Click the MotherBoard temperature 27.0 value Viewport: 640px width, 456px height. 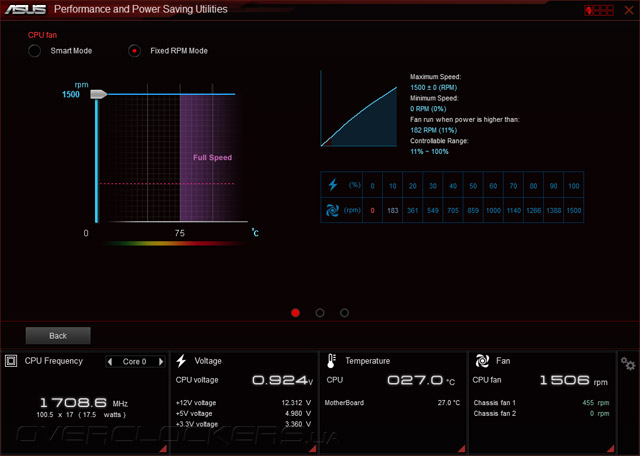pyautogui.click(x=449, y=403)
